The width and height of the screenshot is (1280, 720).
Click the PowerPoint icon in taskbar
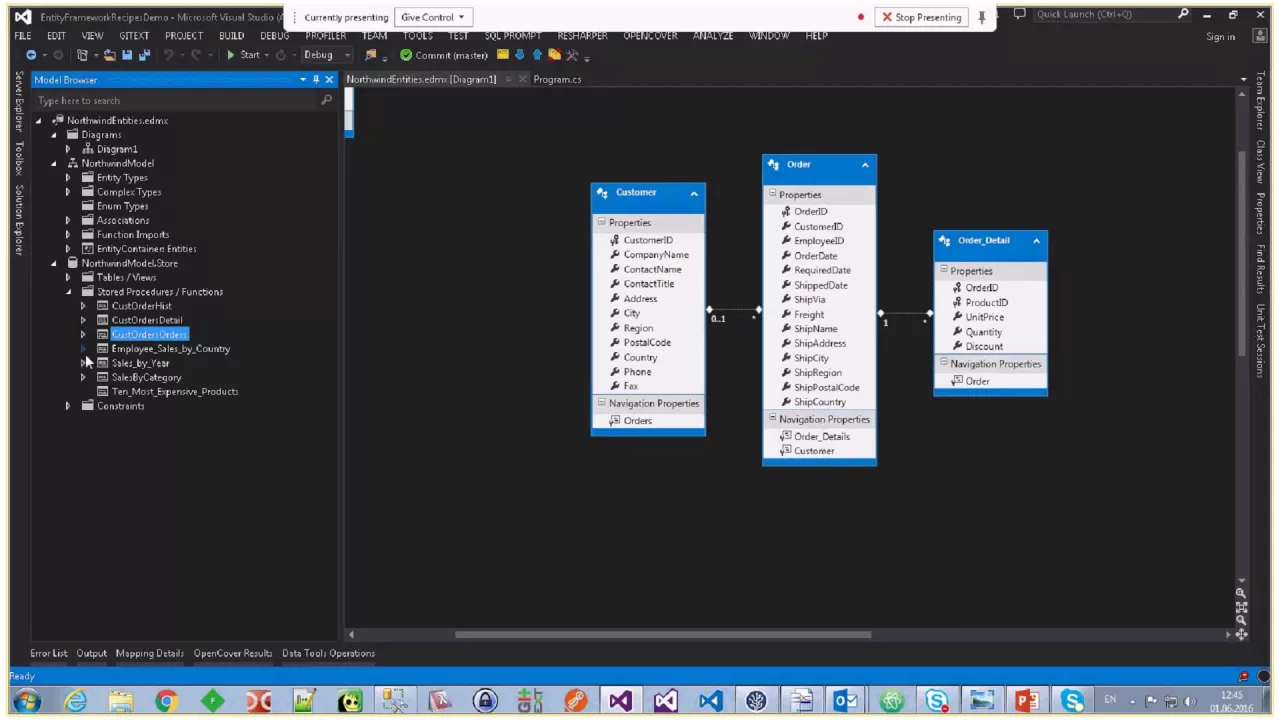(1027, 701)
